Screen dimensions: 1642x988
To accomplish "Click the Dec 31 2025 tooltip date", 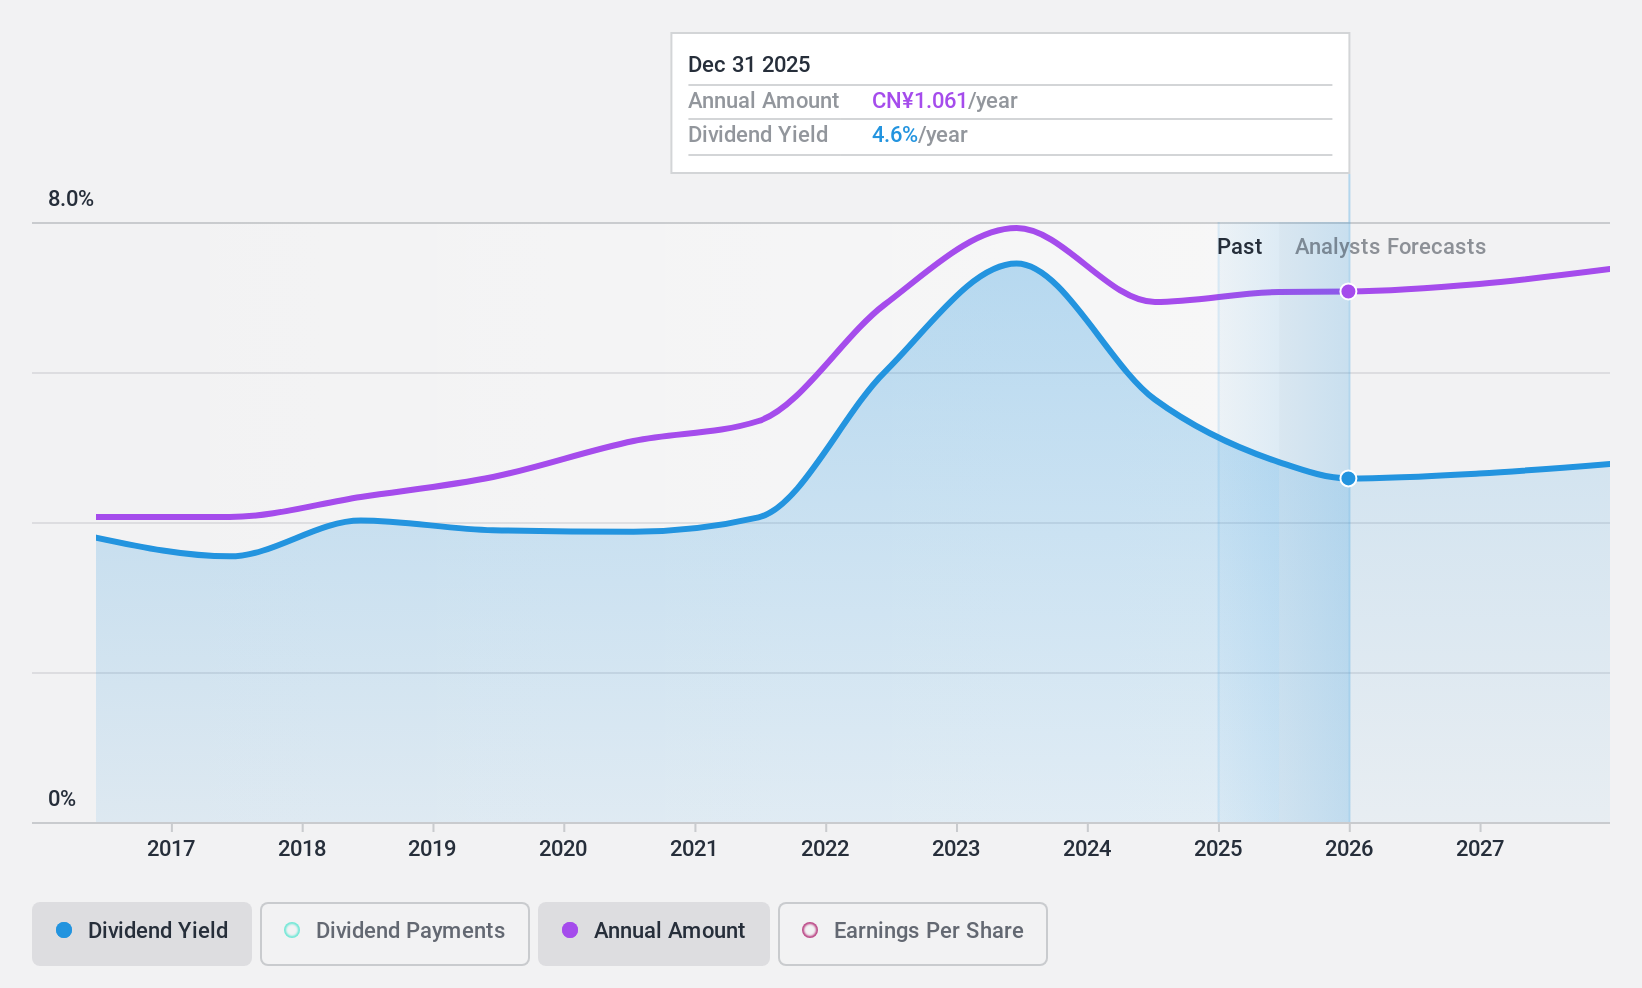I will coord(749,65).
